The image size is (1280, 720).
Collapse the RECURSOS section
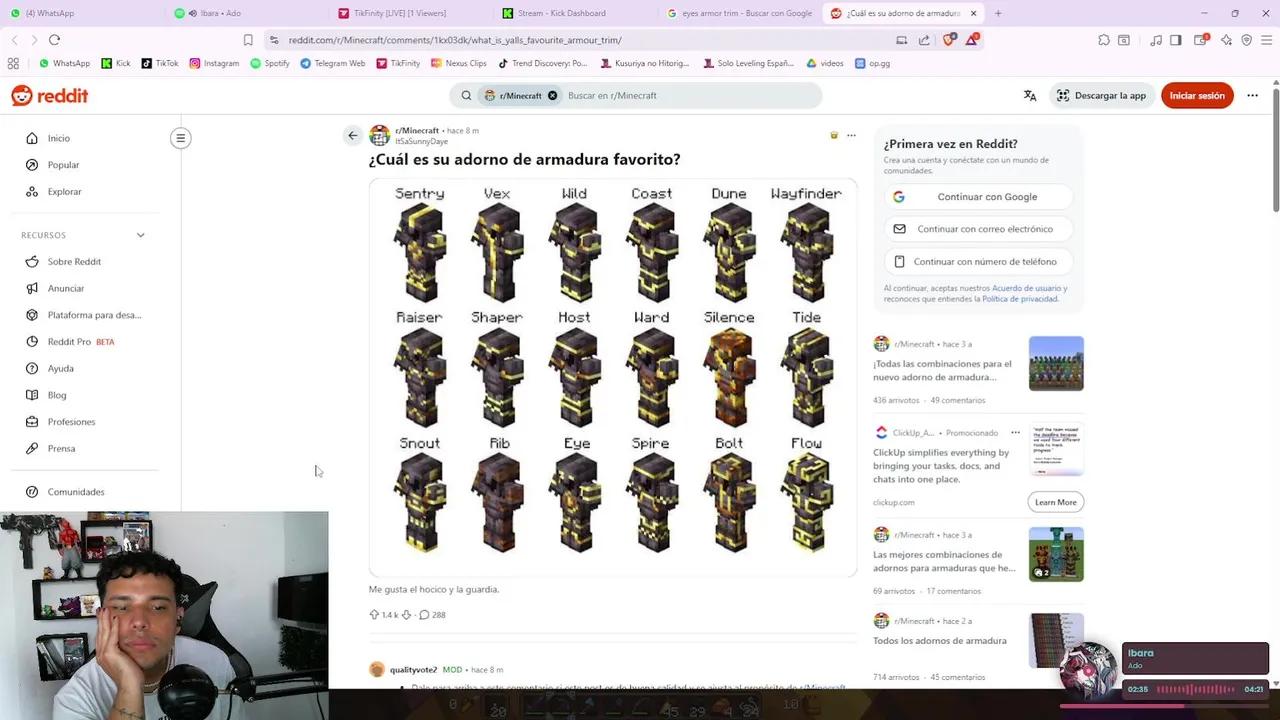(x=140, y=235)
